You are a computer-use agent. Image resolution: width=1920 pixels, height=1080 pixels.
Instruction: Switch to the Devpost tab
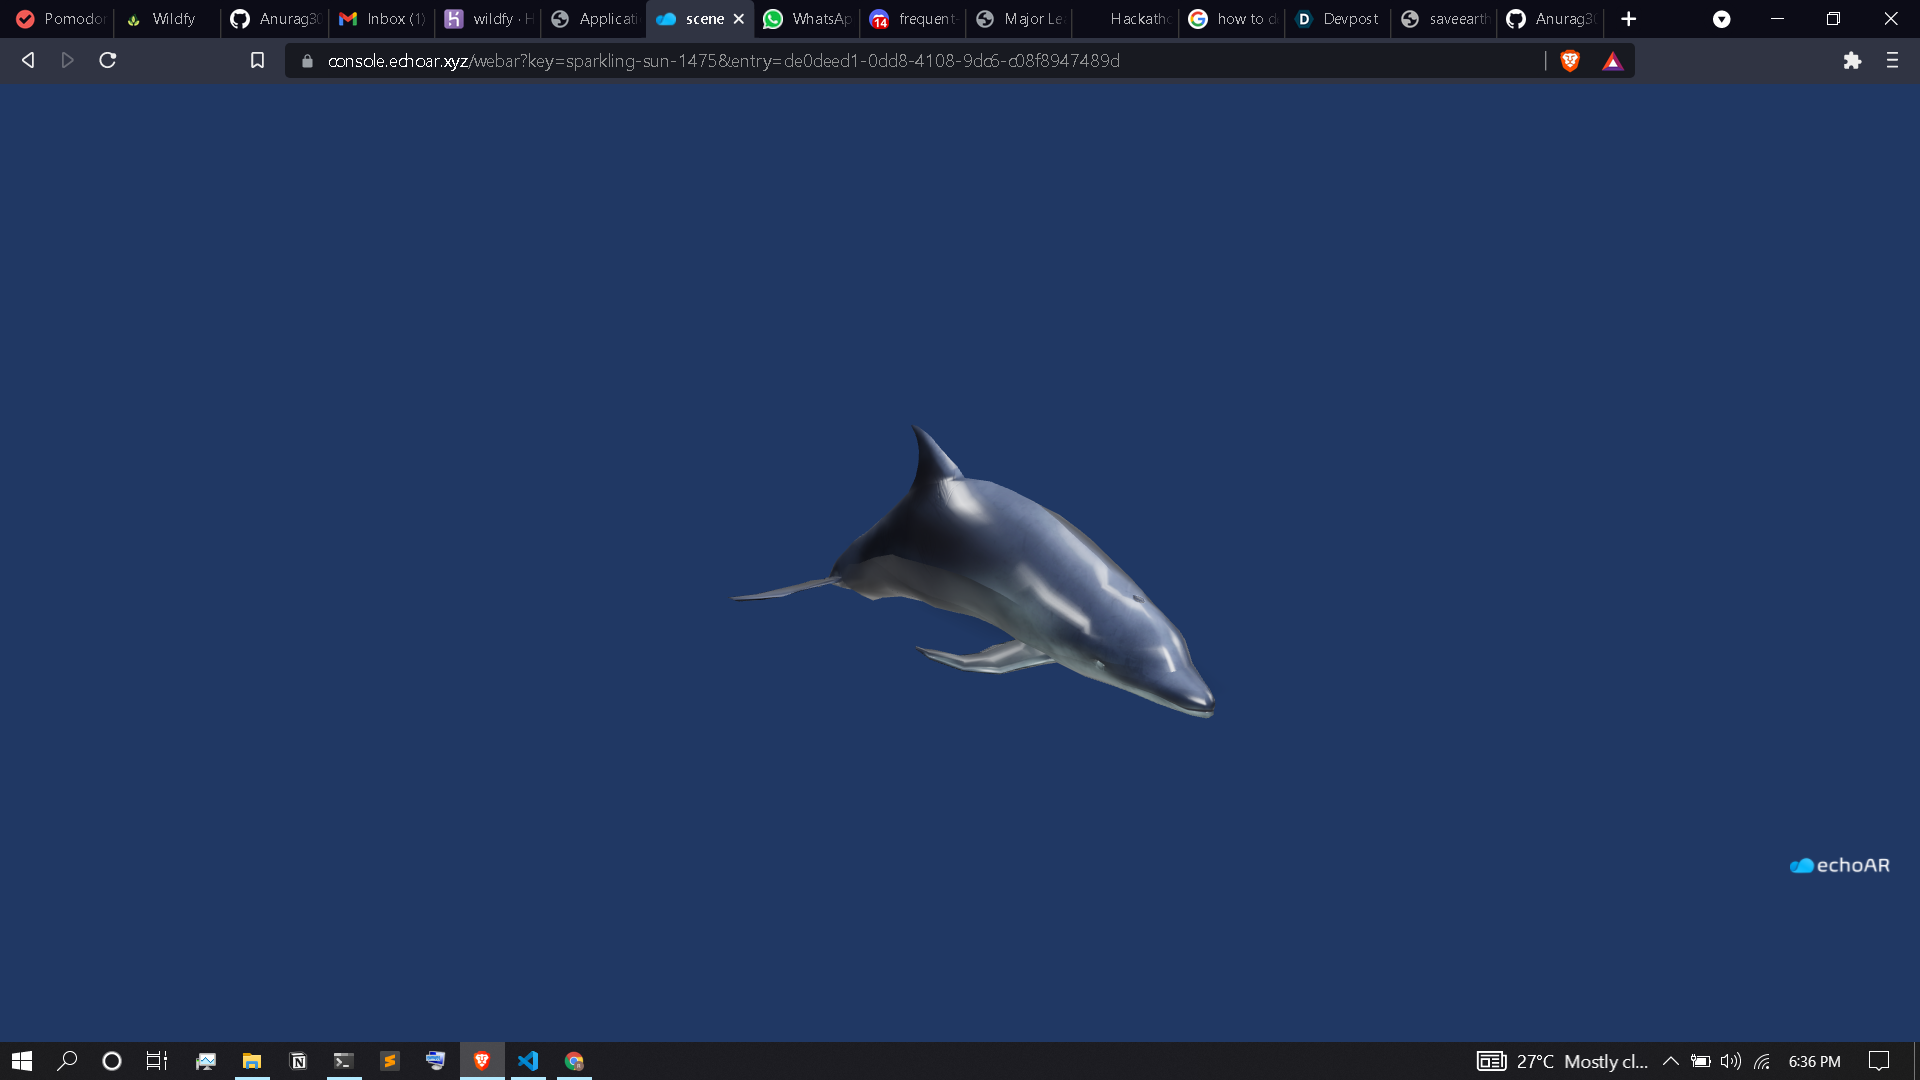coord(1338,19)
